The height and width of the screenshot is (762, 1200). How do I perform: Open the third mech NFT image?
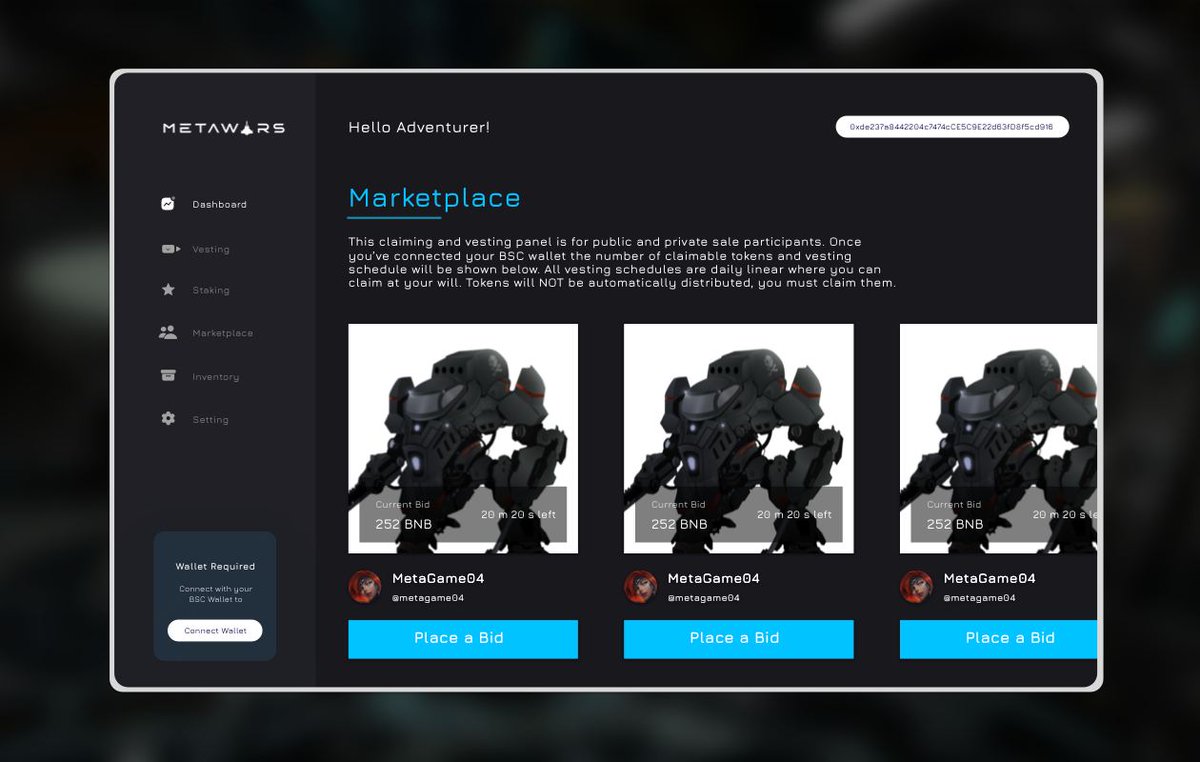coord(998,438)
